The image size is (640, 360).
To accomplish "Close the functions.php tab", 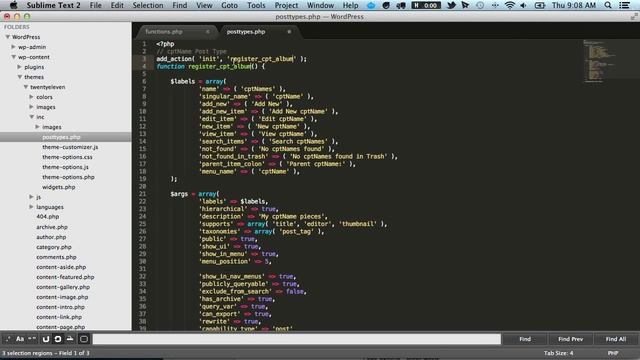I will [x=208, y=32].
